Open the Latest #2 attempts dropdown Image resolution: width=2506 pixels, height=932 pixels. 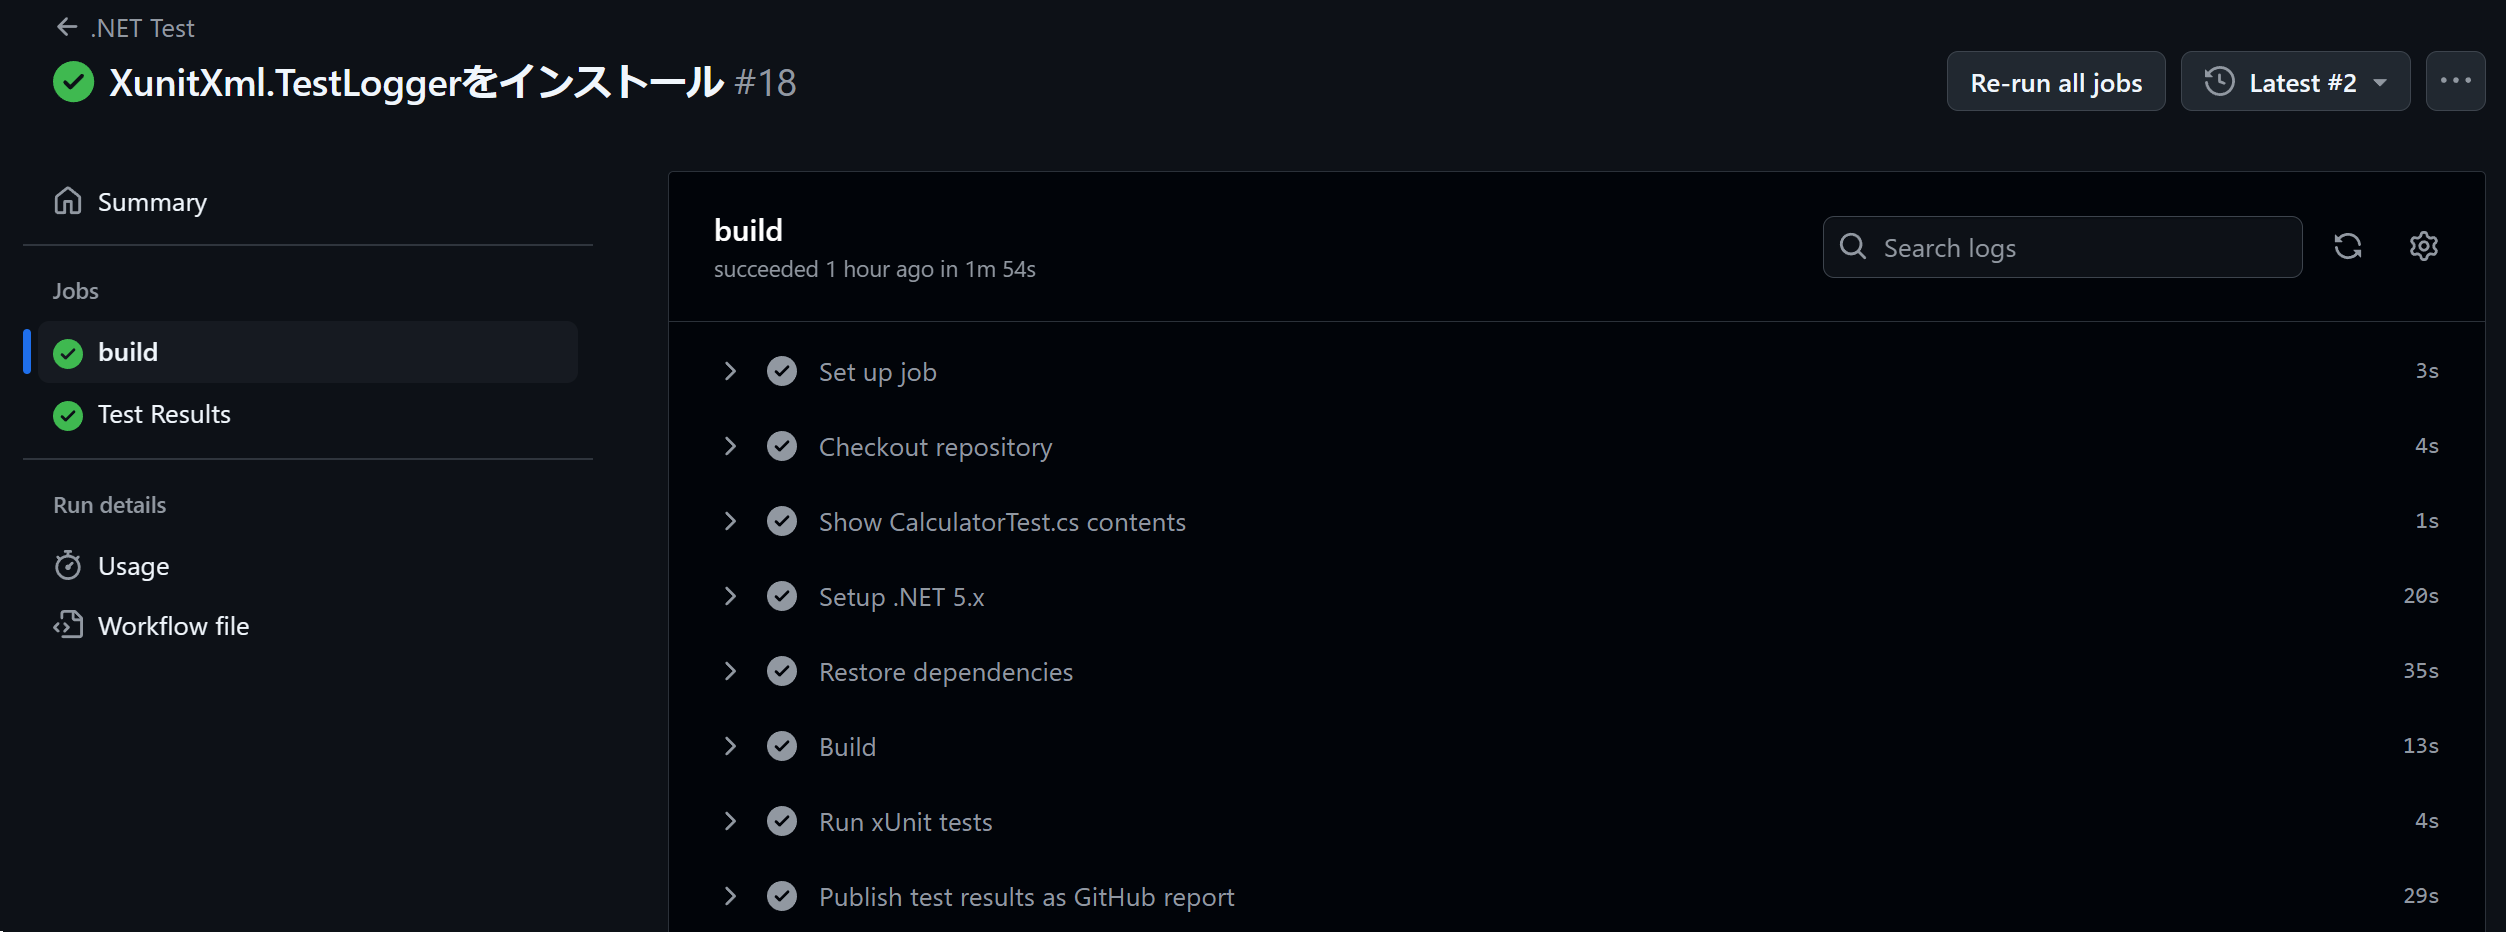[x=2295, y=81]
